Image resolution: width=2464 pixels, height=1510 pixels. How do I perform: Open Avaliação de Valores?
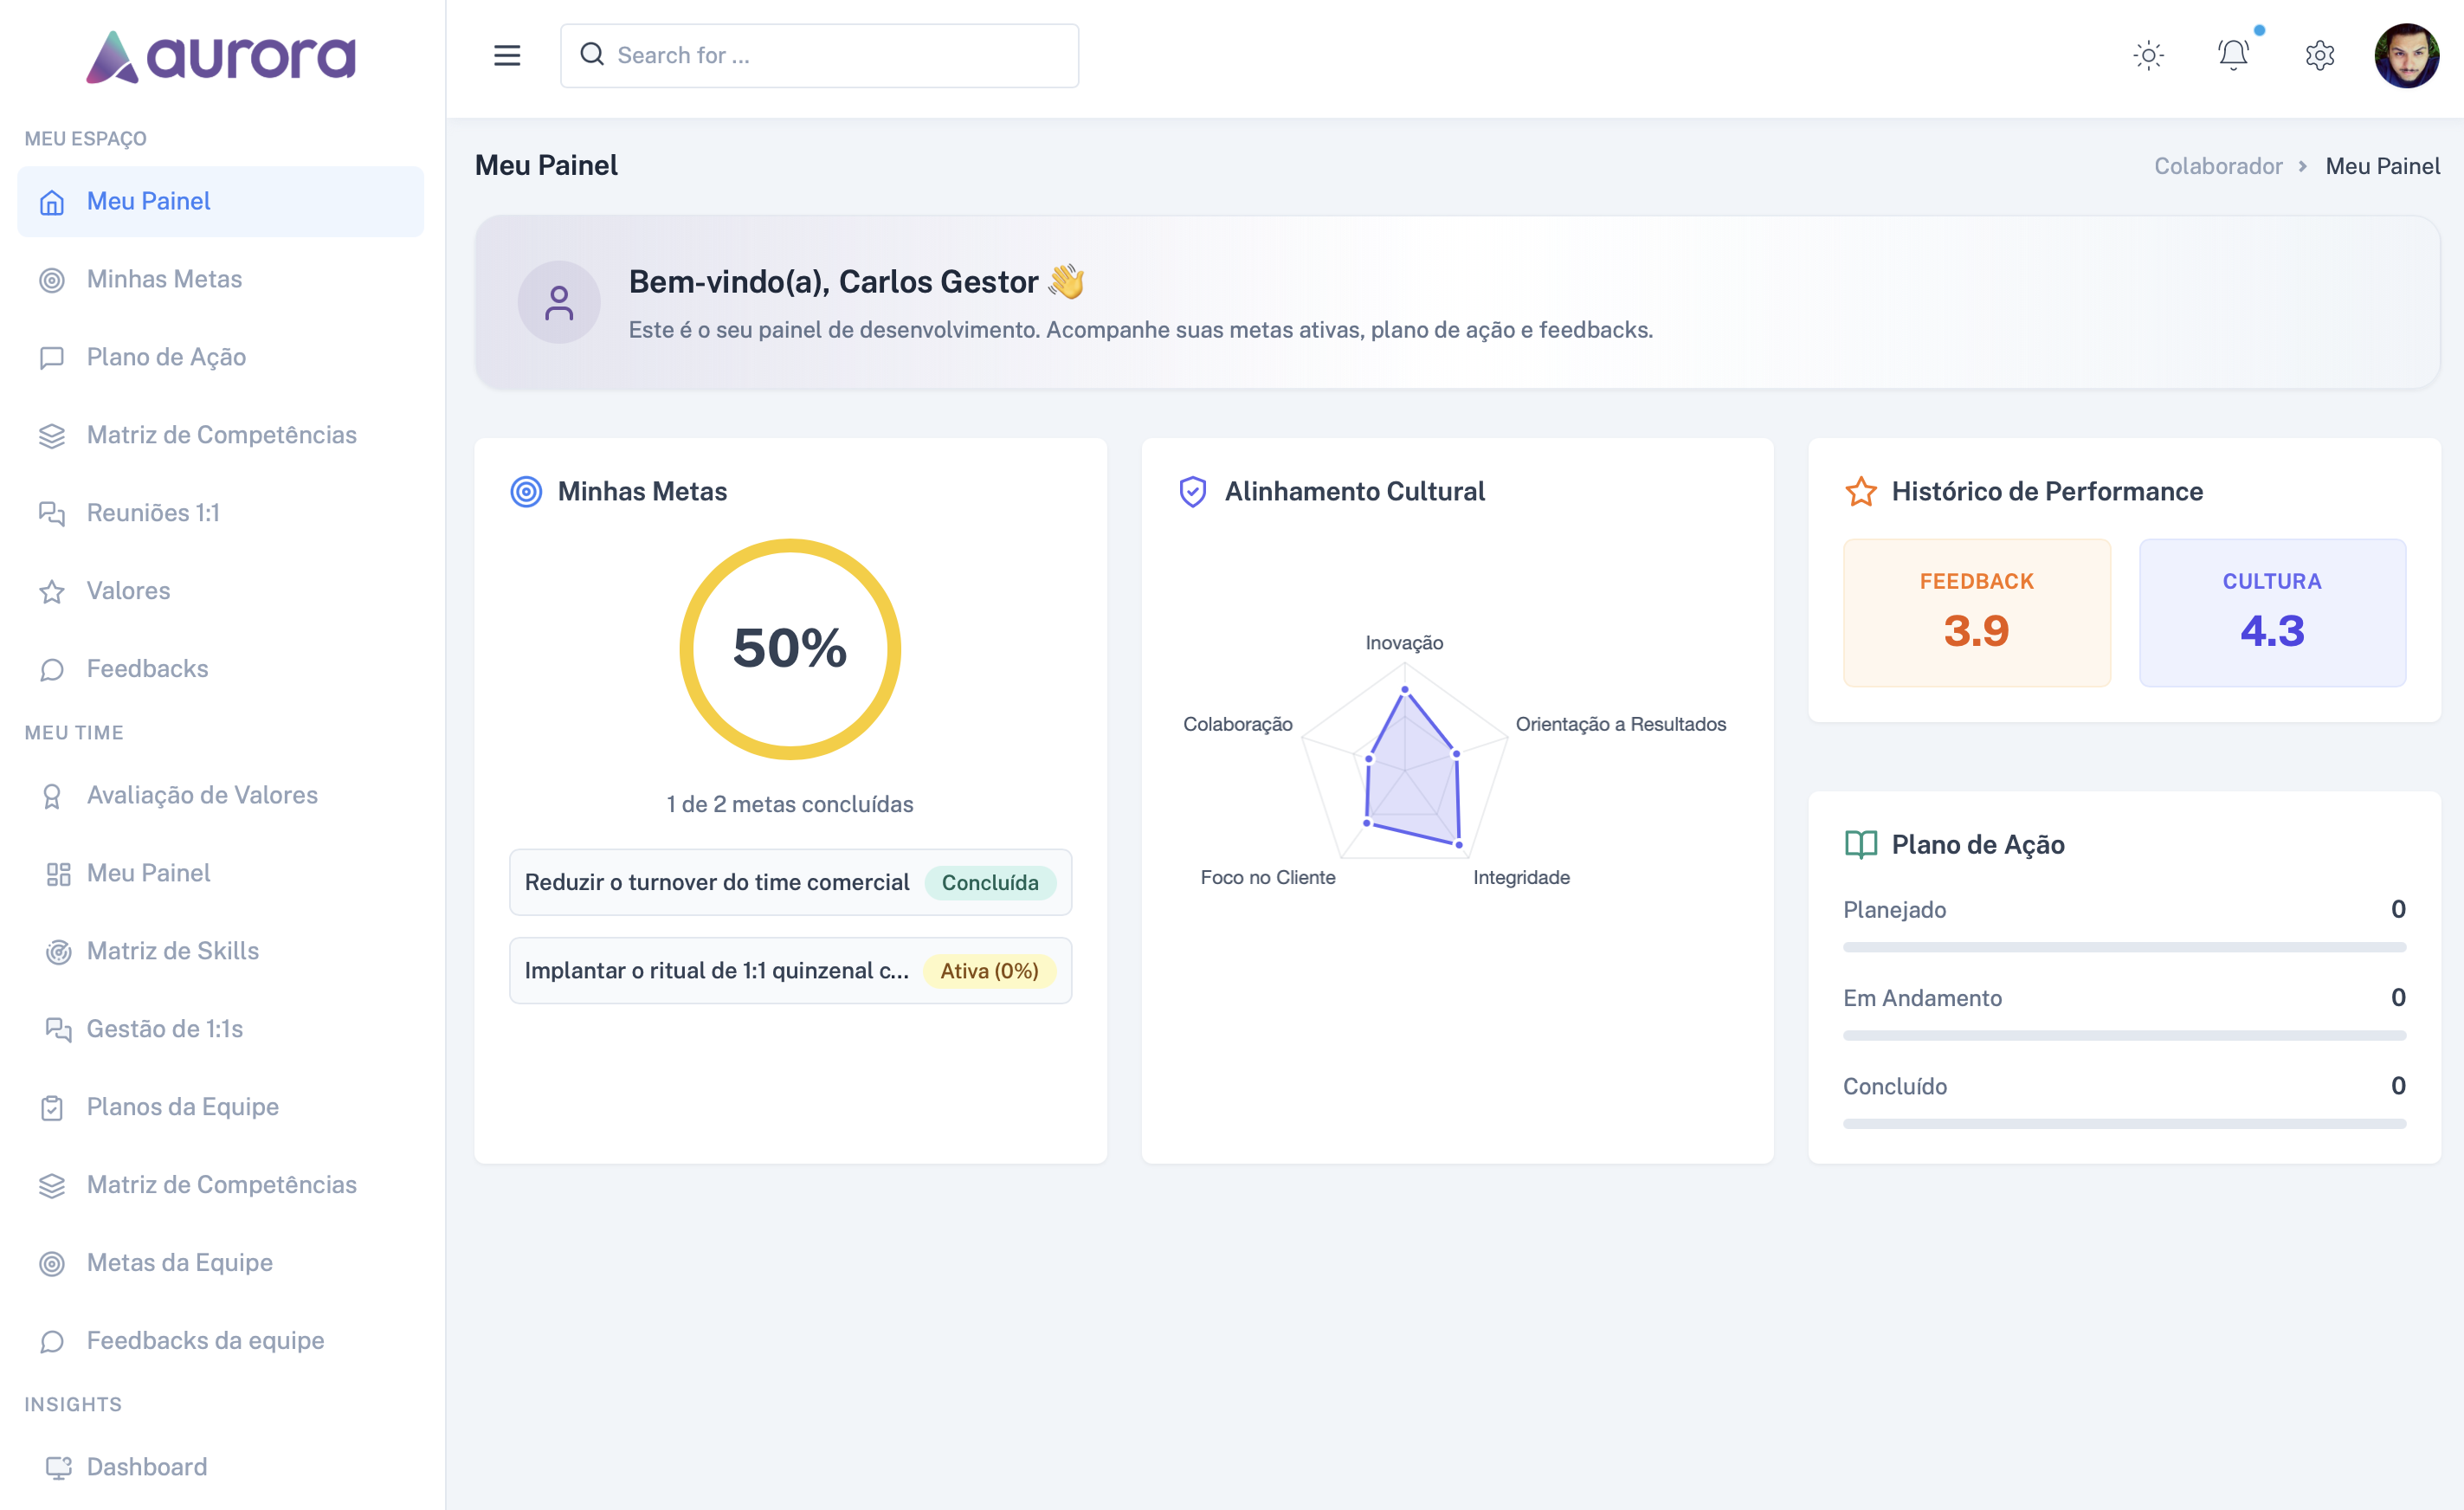[220, 795]
